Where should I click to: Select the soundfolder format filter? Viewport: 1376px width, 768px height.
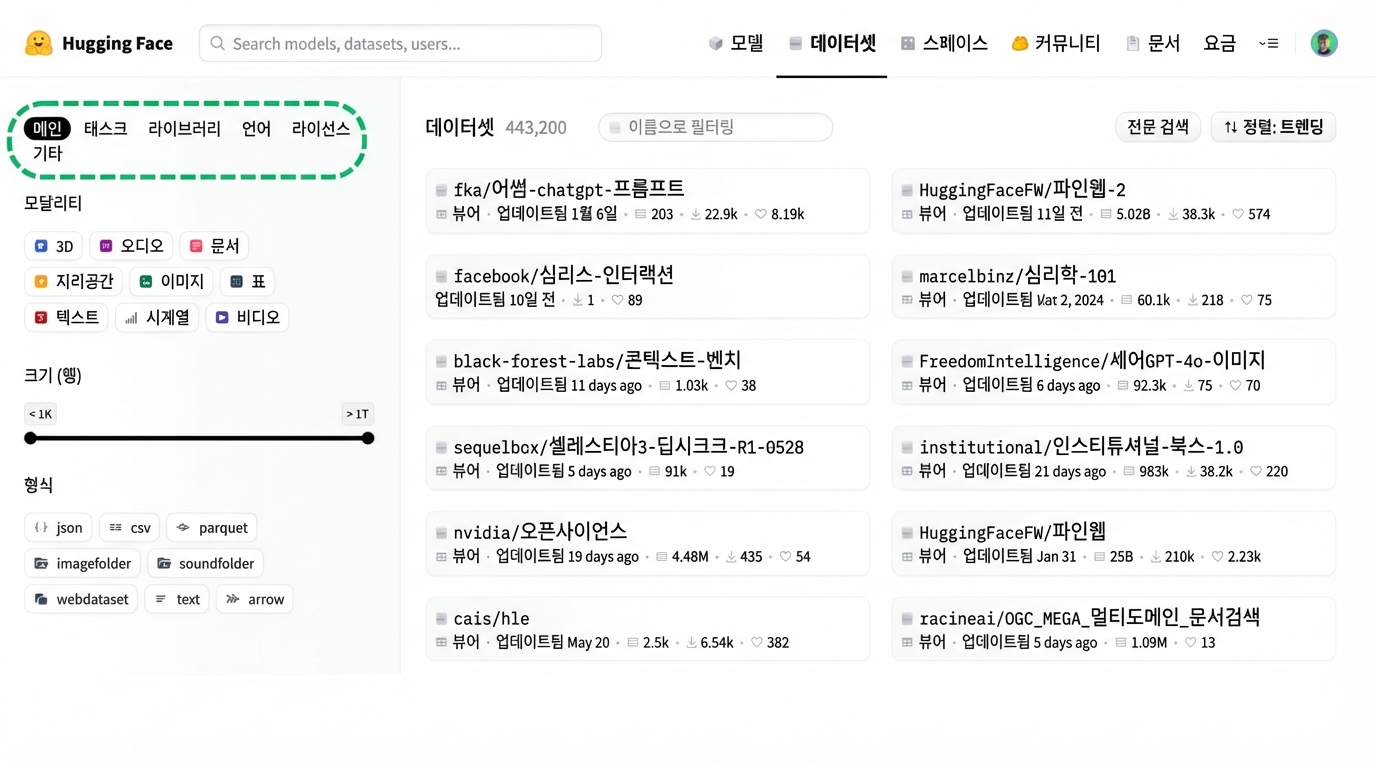tap(205, 564)
